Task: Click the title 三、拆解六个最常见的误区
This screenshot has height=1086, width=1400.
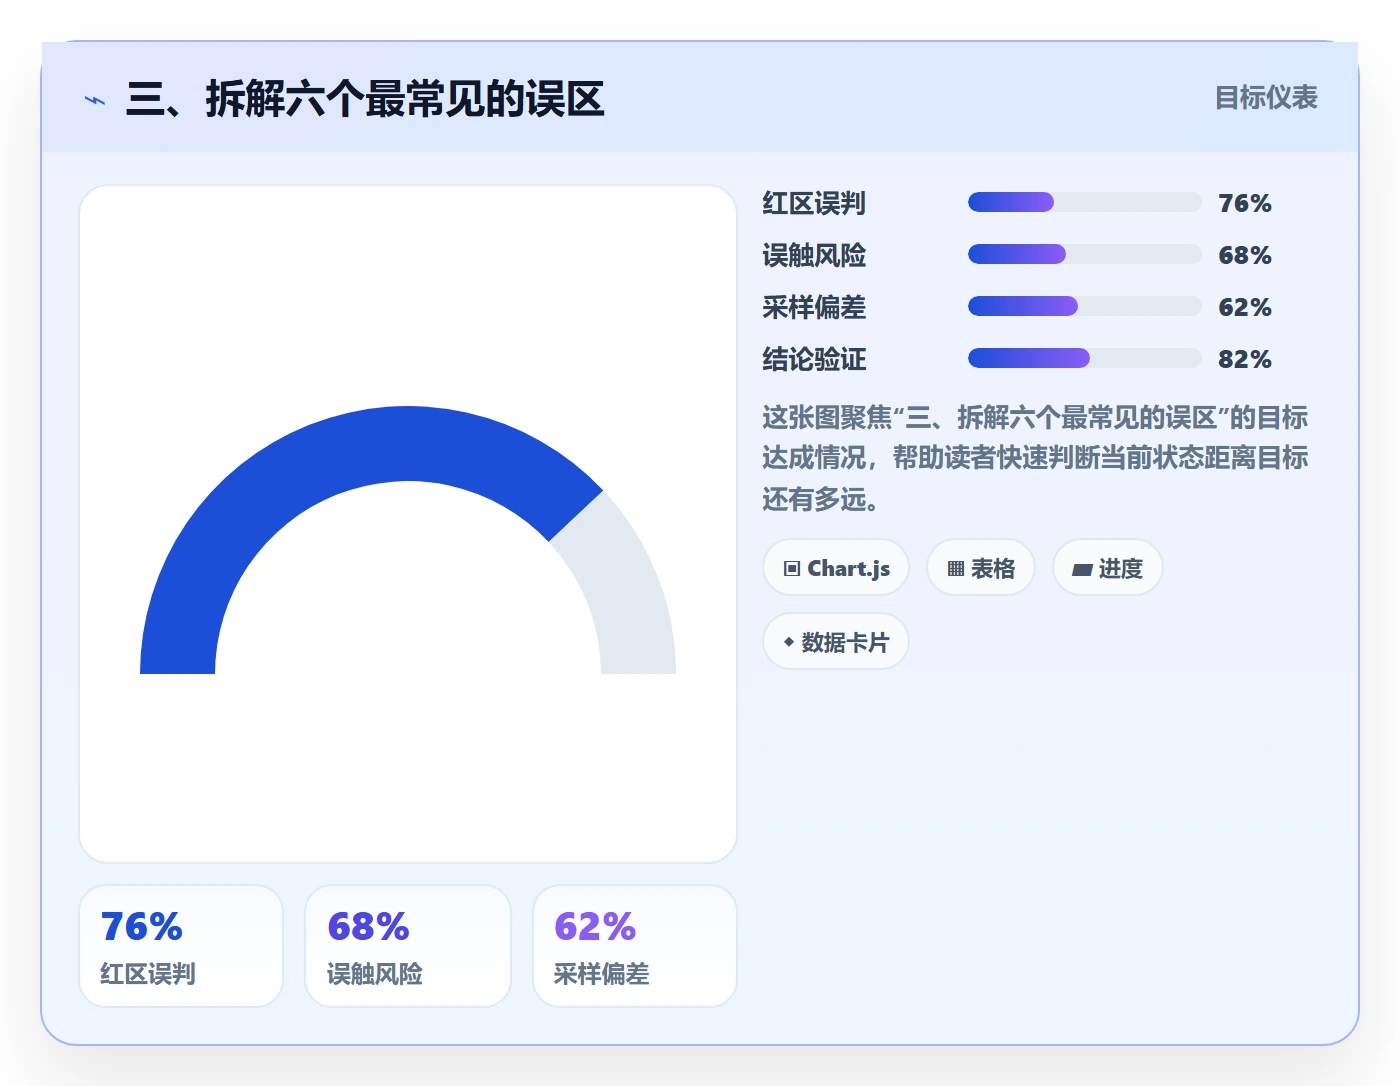Action: click(x=365, y=99)
